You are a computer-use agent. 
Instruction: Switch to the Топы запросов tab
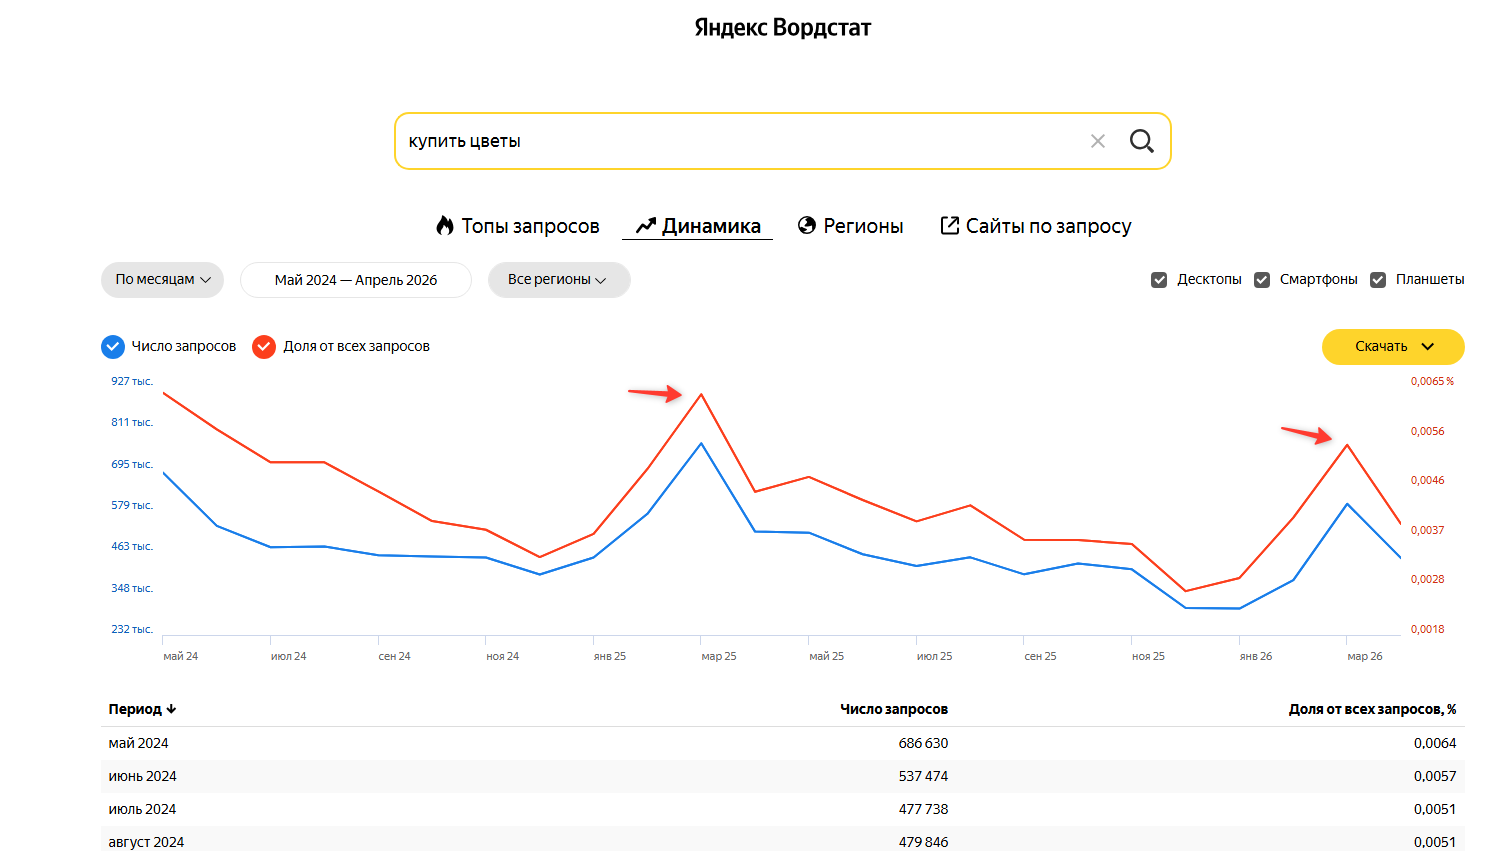click(x=518, y=226)
